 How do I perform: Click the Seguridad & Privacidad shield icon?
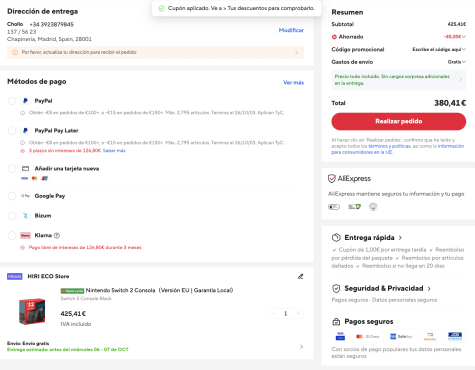[x=336, y=288]
